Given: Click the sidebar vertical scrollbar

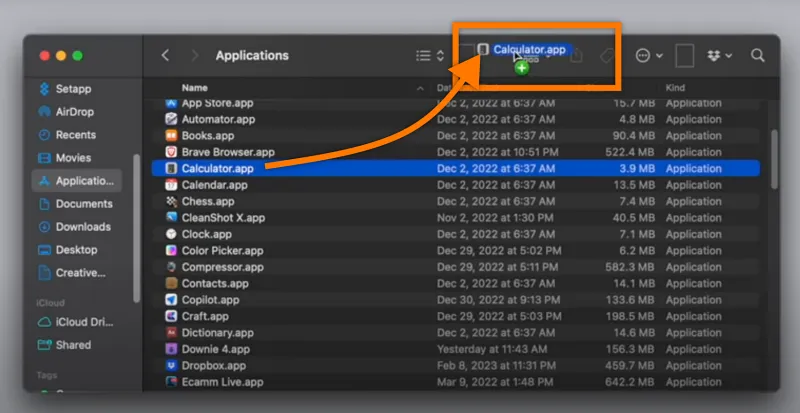Looking at the screenshot, I should [136, 228].
